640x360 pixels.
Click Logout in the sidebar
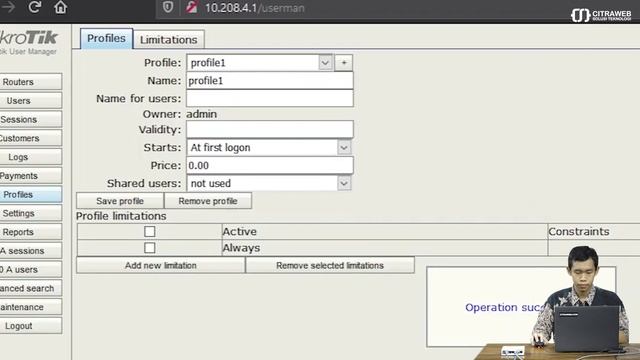31,326
